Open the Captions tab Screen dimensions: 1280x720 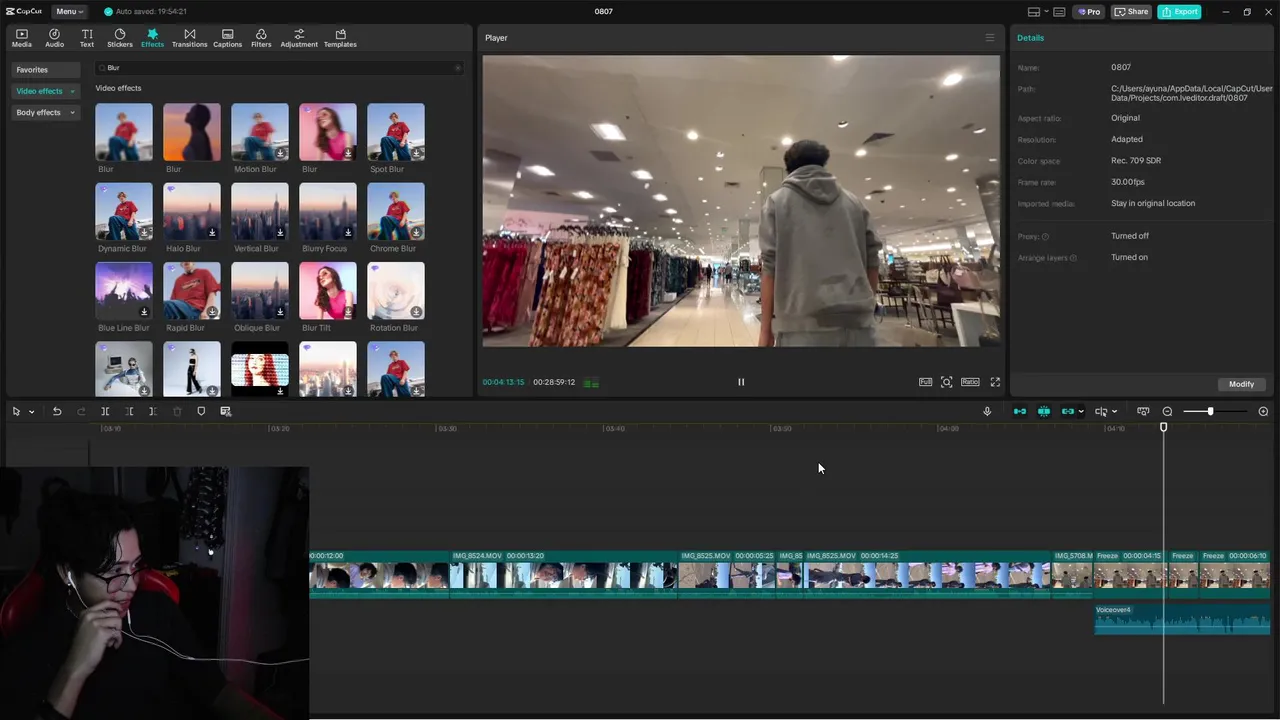227,38
